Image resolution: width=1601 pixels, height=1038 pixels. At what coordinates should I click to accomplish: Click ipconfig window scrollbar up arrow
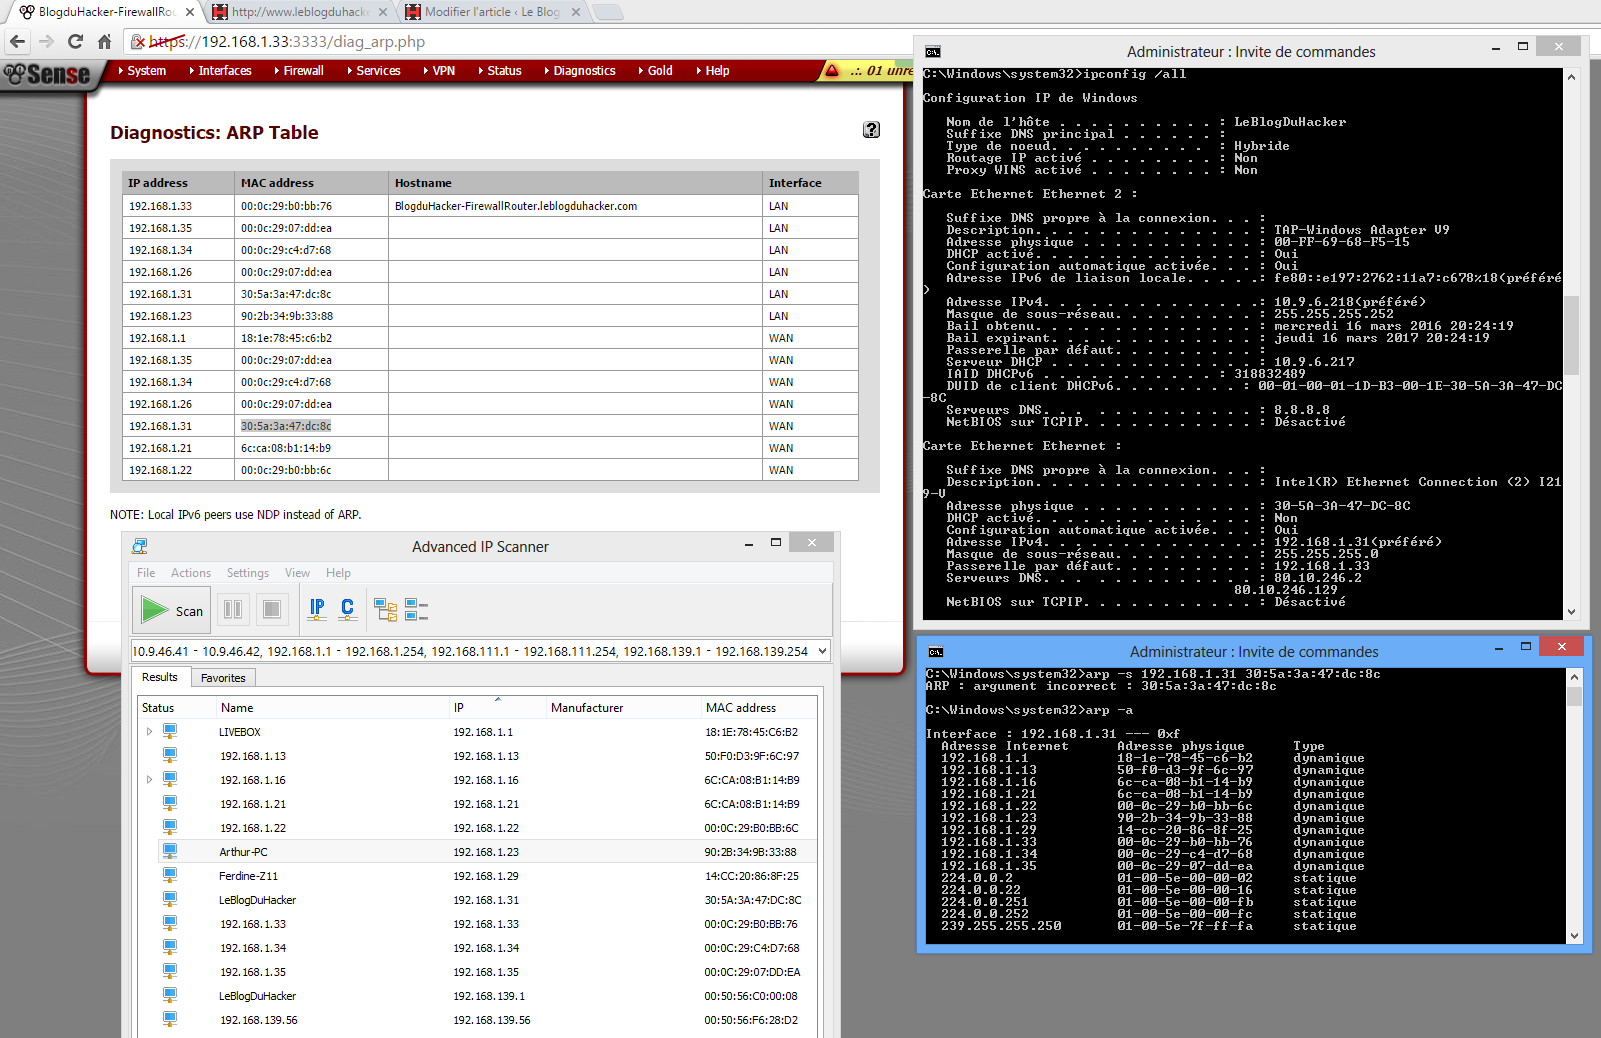coord(1571,77)
